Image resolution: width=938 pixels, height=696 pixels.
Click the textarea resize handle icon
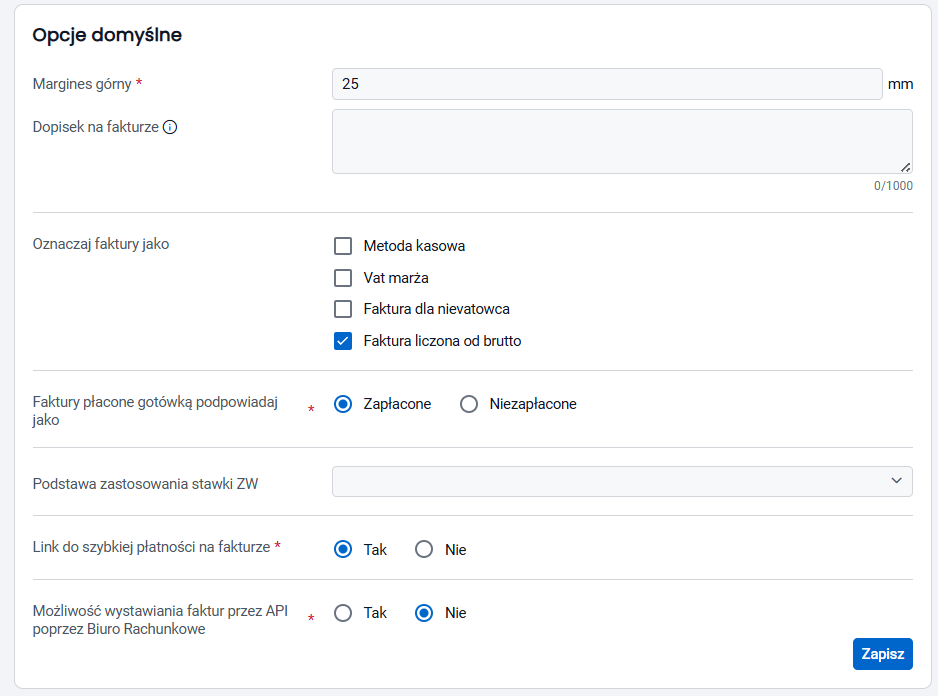point(906,168)
